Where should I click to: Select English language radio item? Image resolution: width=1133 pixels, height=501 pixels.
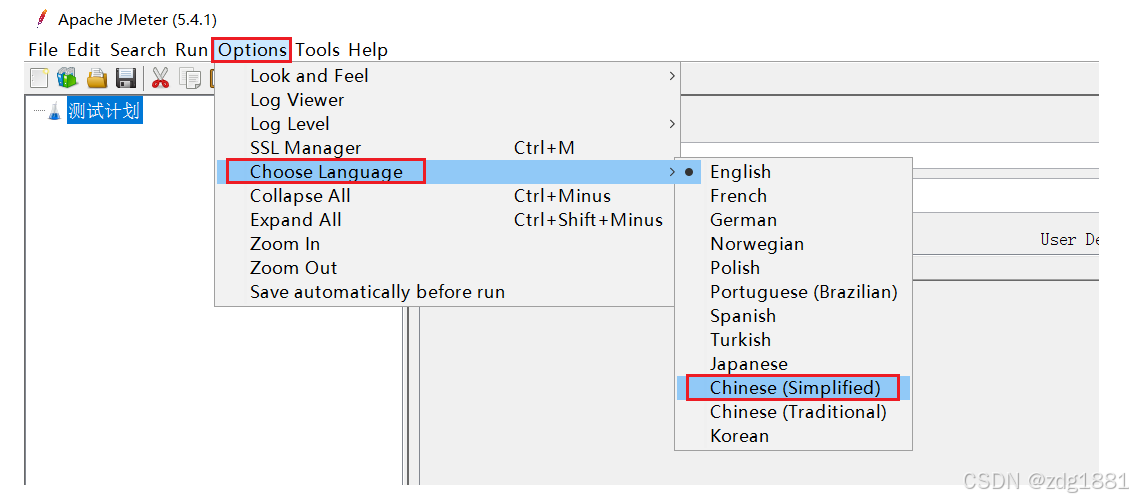[793, 172]
